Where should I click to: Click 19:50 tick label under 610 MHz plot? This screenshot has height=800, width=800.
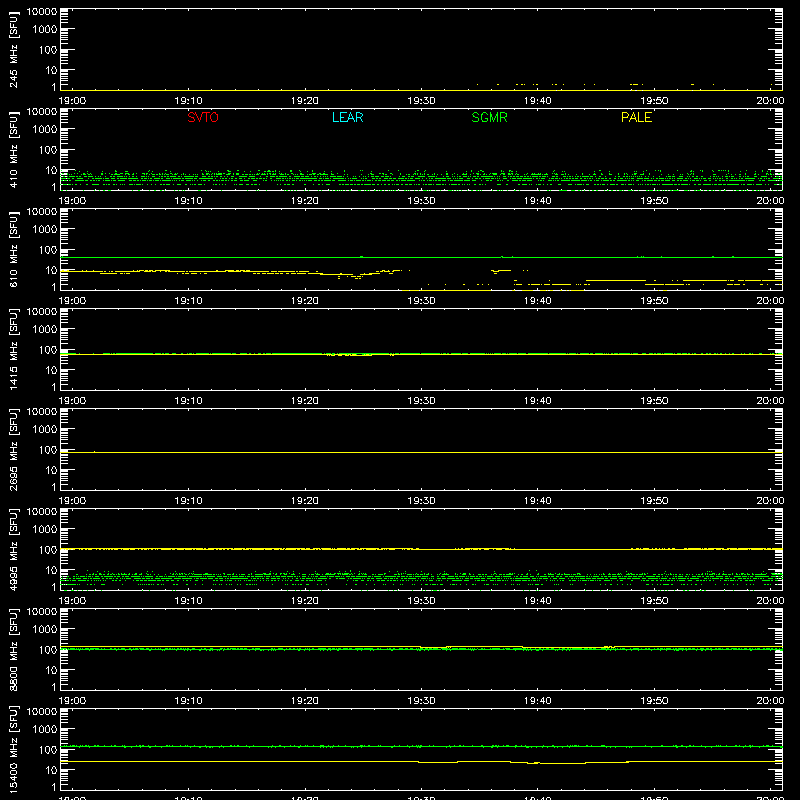654,301
